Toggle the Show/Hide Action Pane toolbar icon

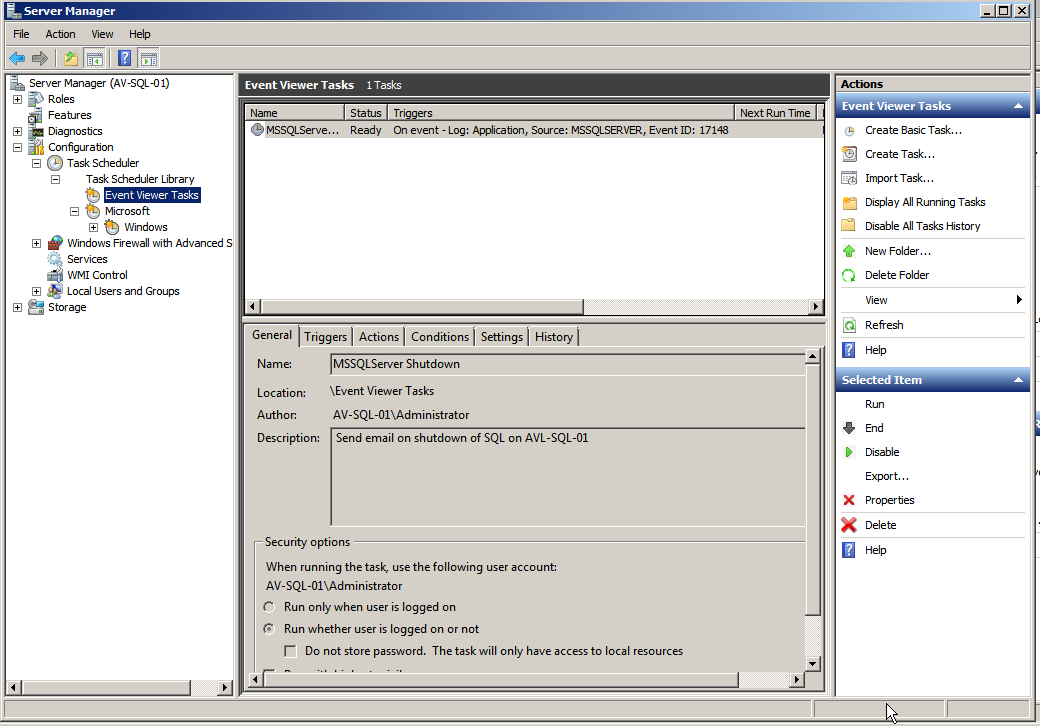[x=149, y=58]
